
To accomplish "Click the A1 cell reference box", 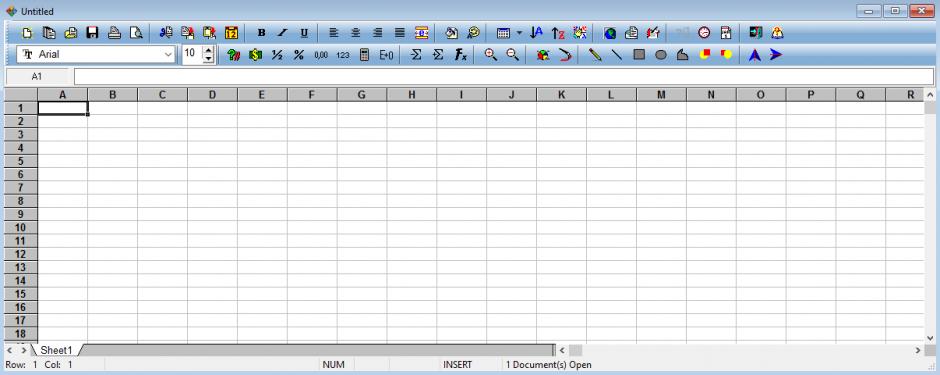I will coord(37,77).
